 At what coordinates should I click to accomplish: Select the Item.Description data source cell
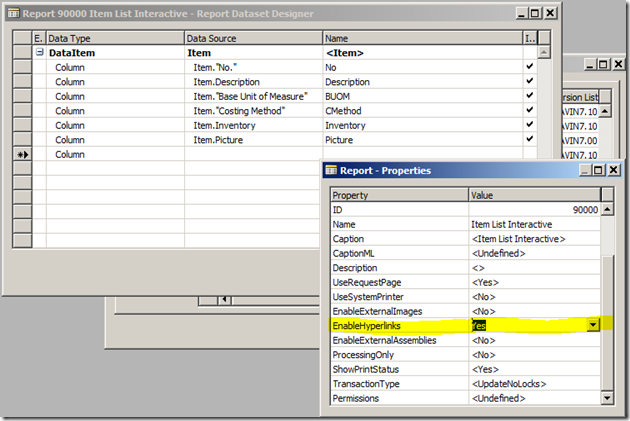[x=254, y=82]
